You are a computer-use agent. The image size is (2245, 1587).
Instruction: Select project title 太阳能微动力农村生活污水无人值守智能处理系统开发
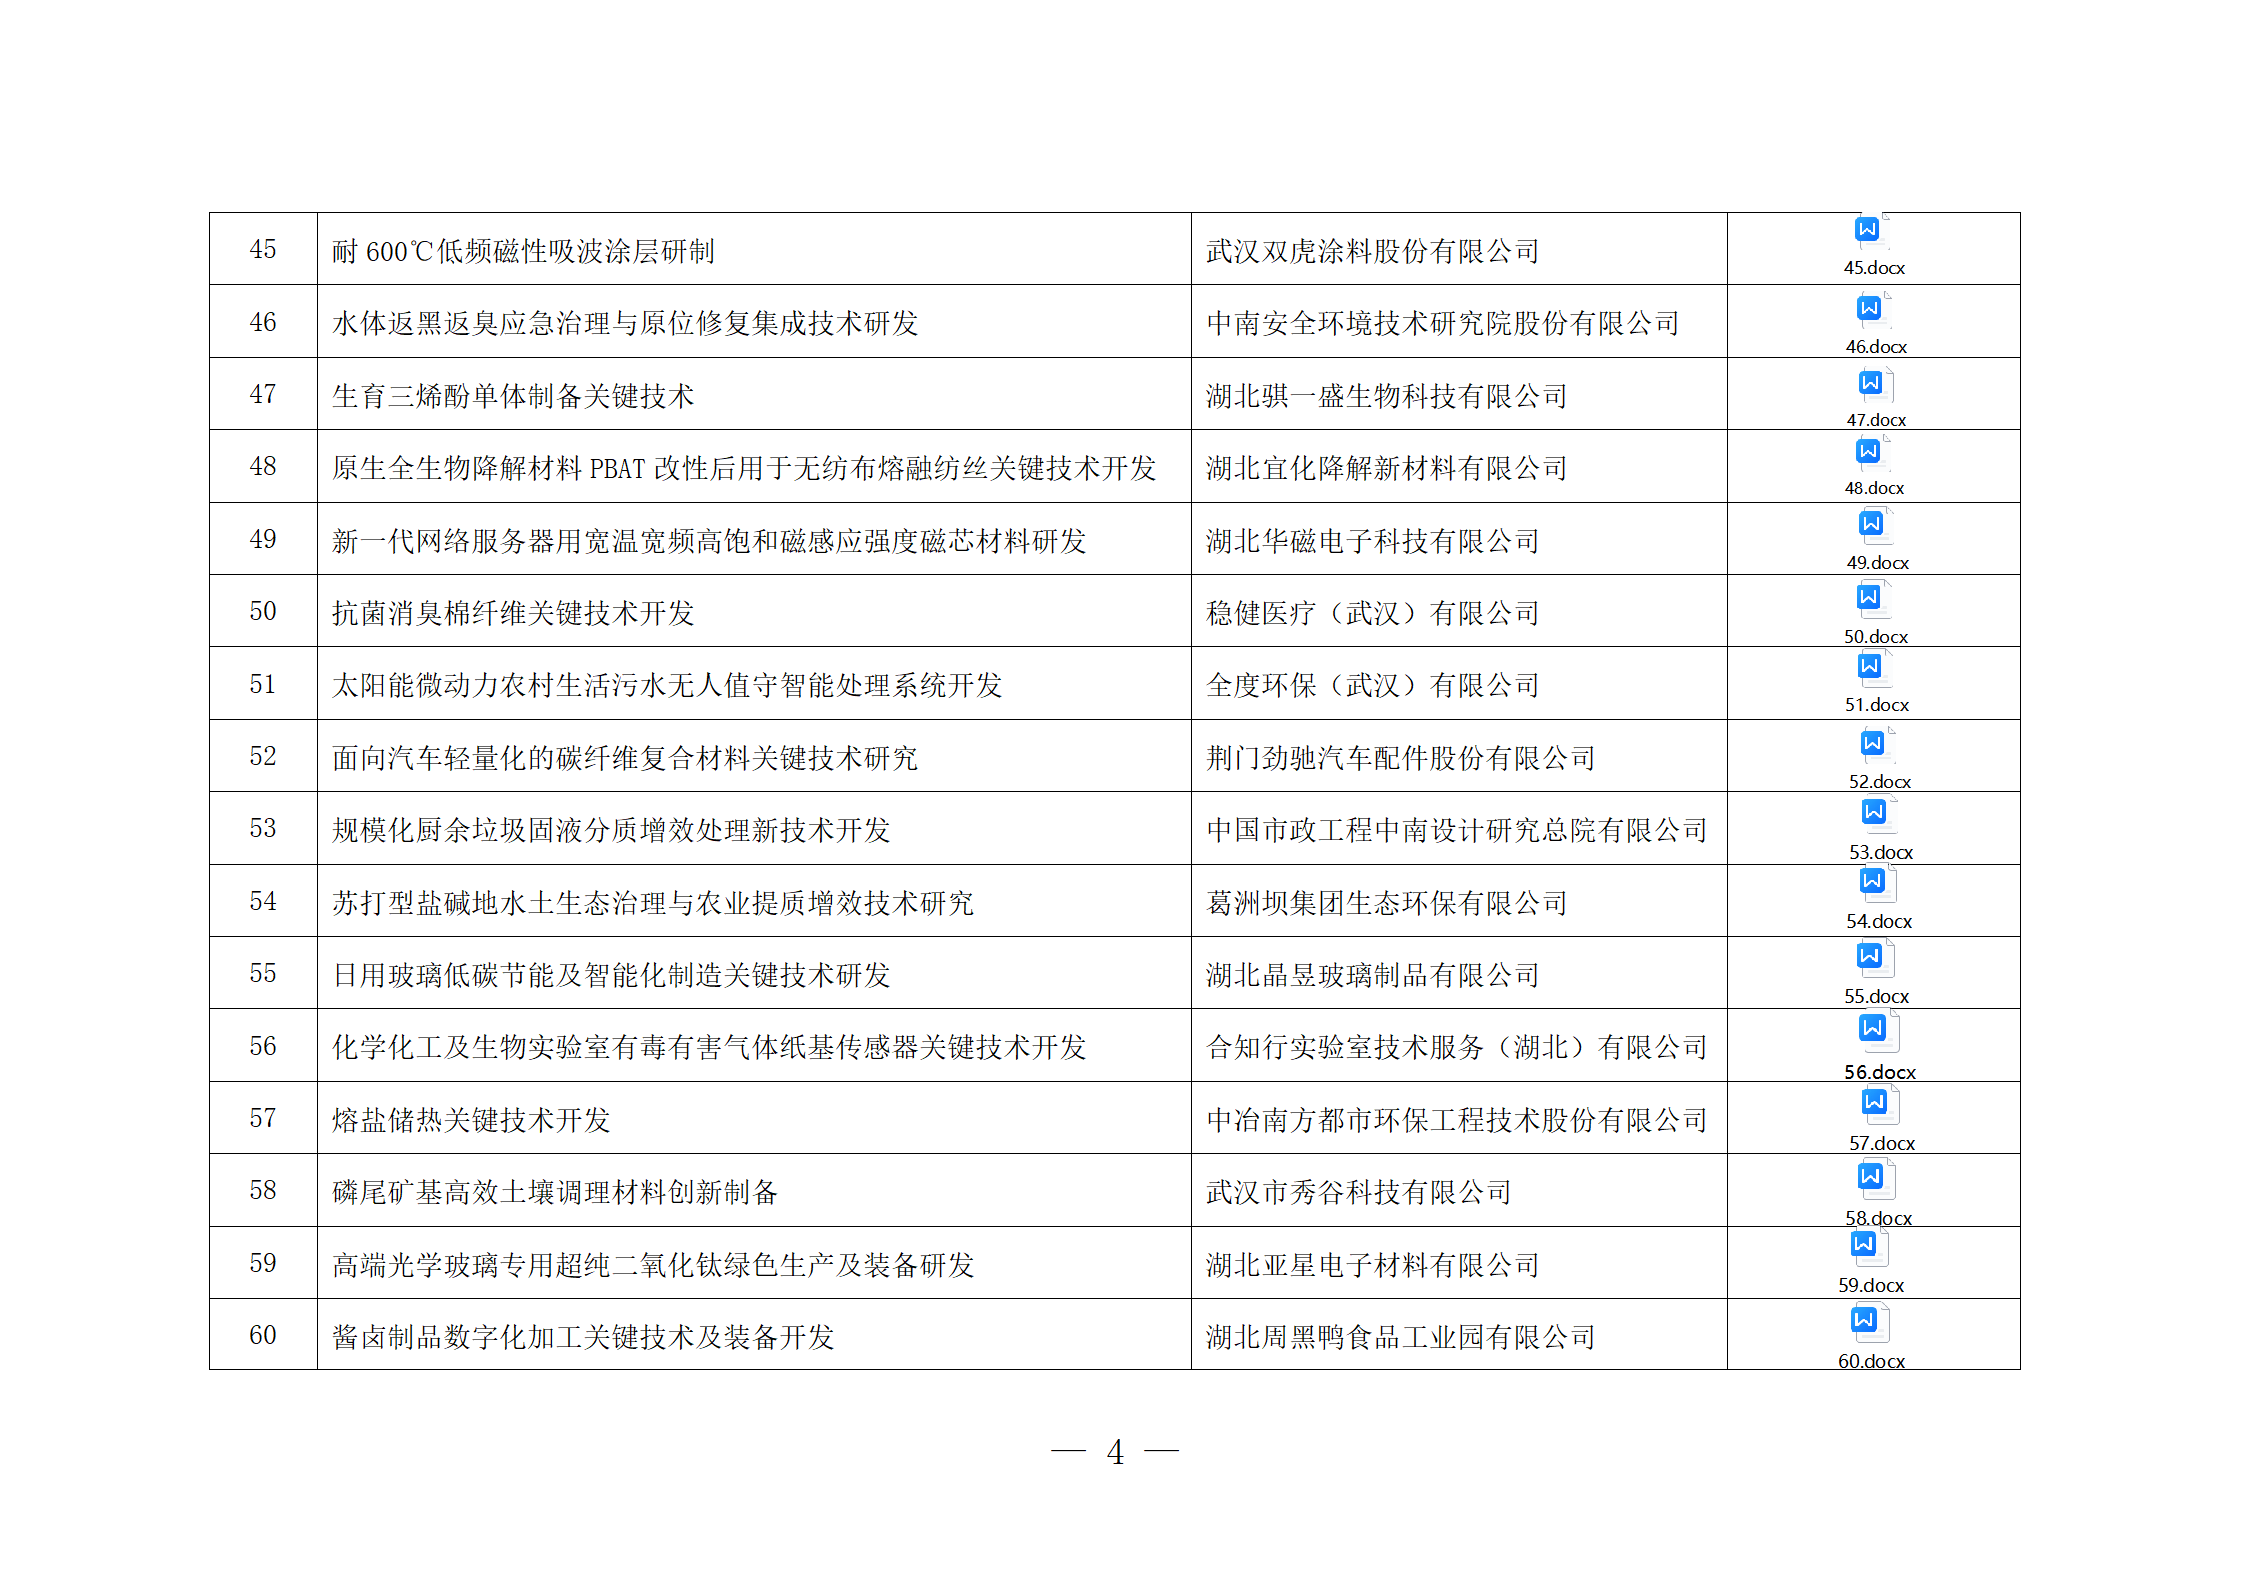(x=667, y=685)
